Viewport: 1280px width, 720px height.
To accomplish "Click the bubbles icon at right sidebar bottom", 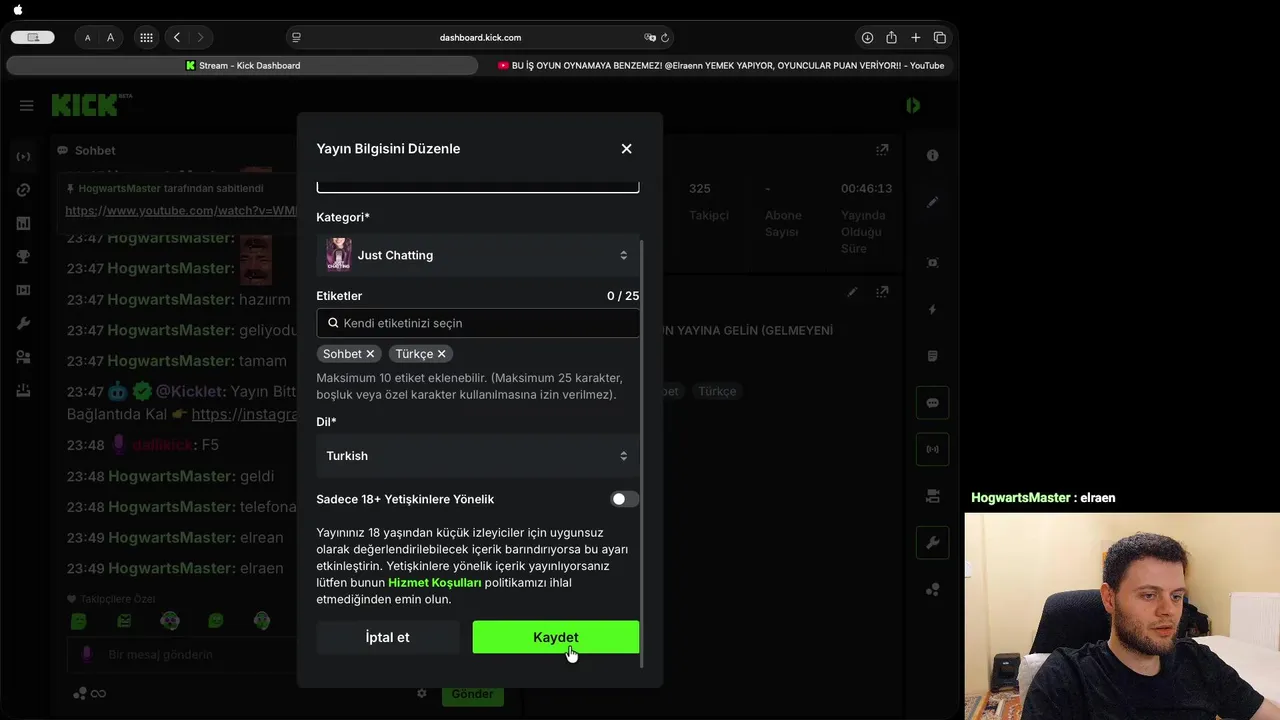I will 932,590.
